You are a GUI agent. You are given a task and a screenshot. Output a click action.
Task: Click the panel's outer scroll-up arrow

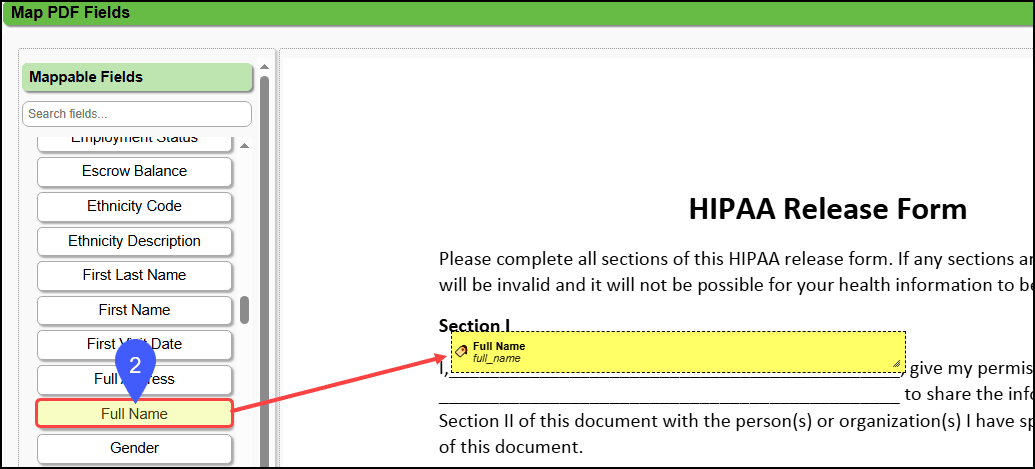(x=264, y=68)
